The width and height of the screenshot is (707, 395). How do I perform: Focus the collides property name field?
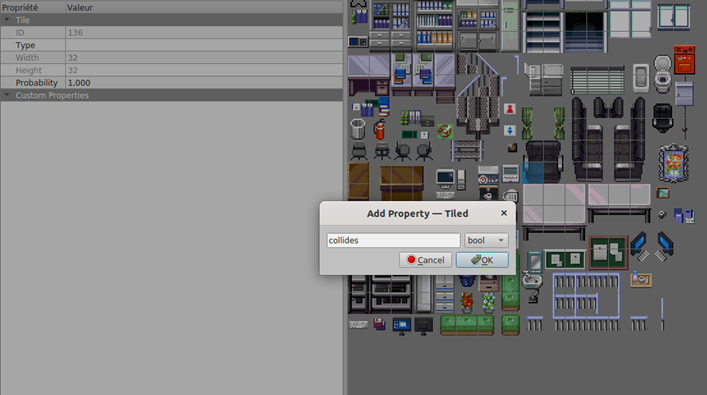[393, 240]
